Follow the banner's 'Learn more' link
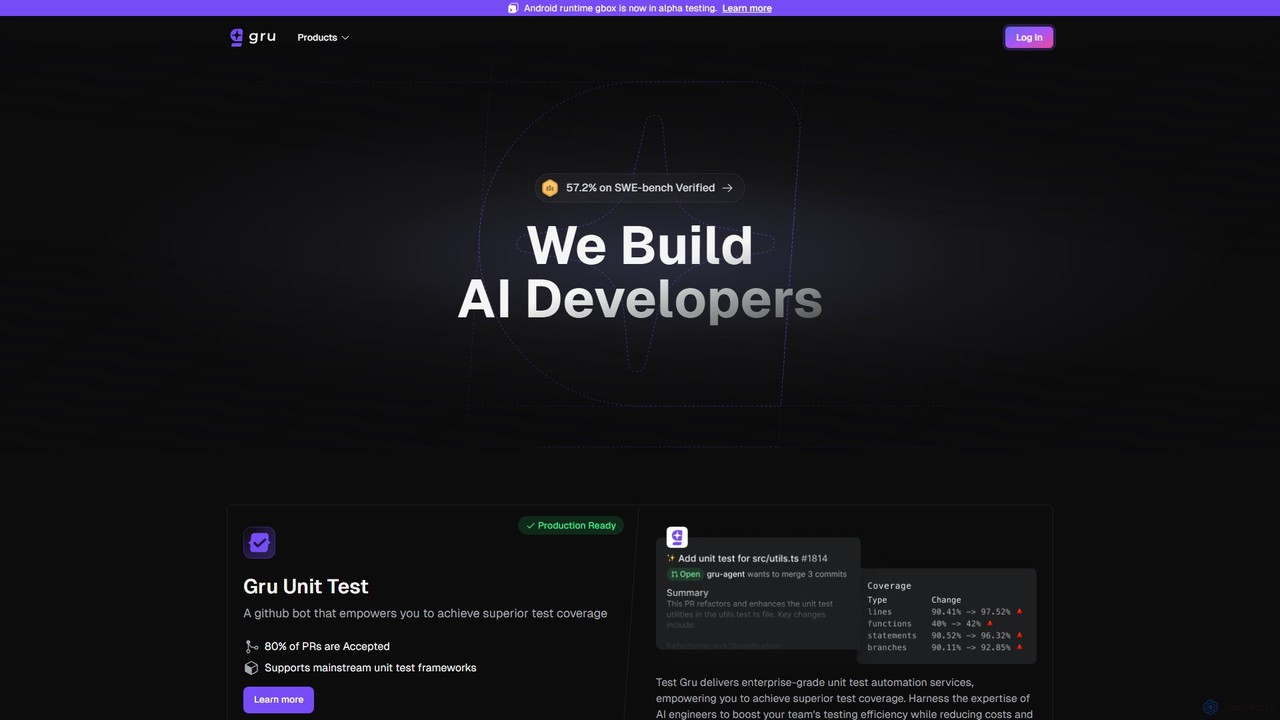The width and height of the screenshot is (1280, 720). tap(747, 8)
